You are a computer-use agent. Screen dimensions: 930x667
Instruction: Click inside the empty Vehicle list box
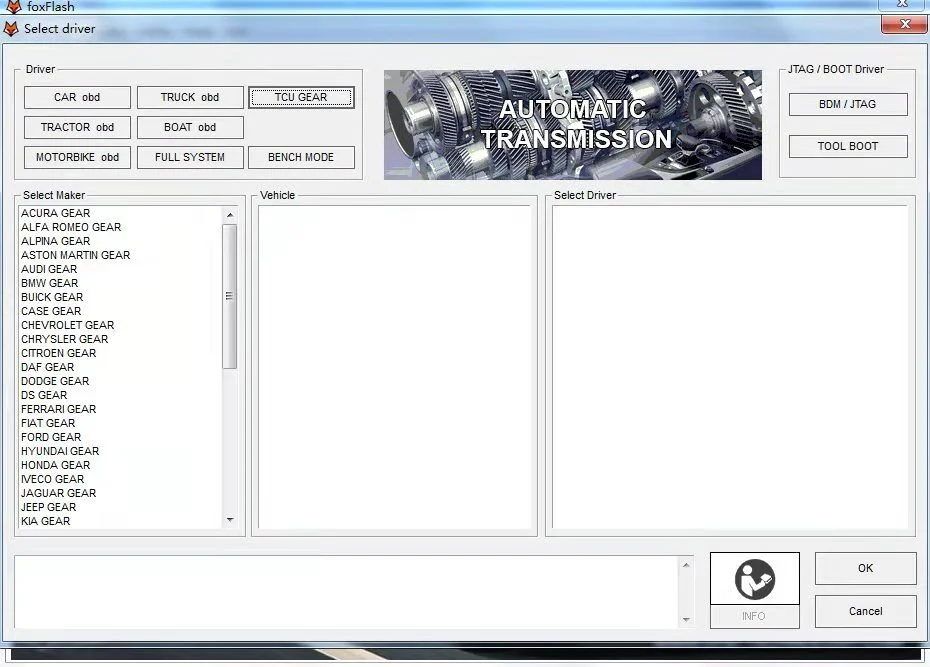tap(394, 366)
